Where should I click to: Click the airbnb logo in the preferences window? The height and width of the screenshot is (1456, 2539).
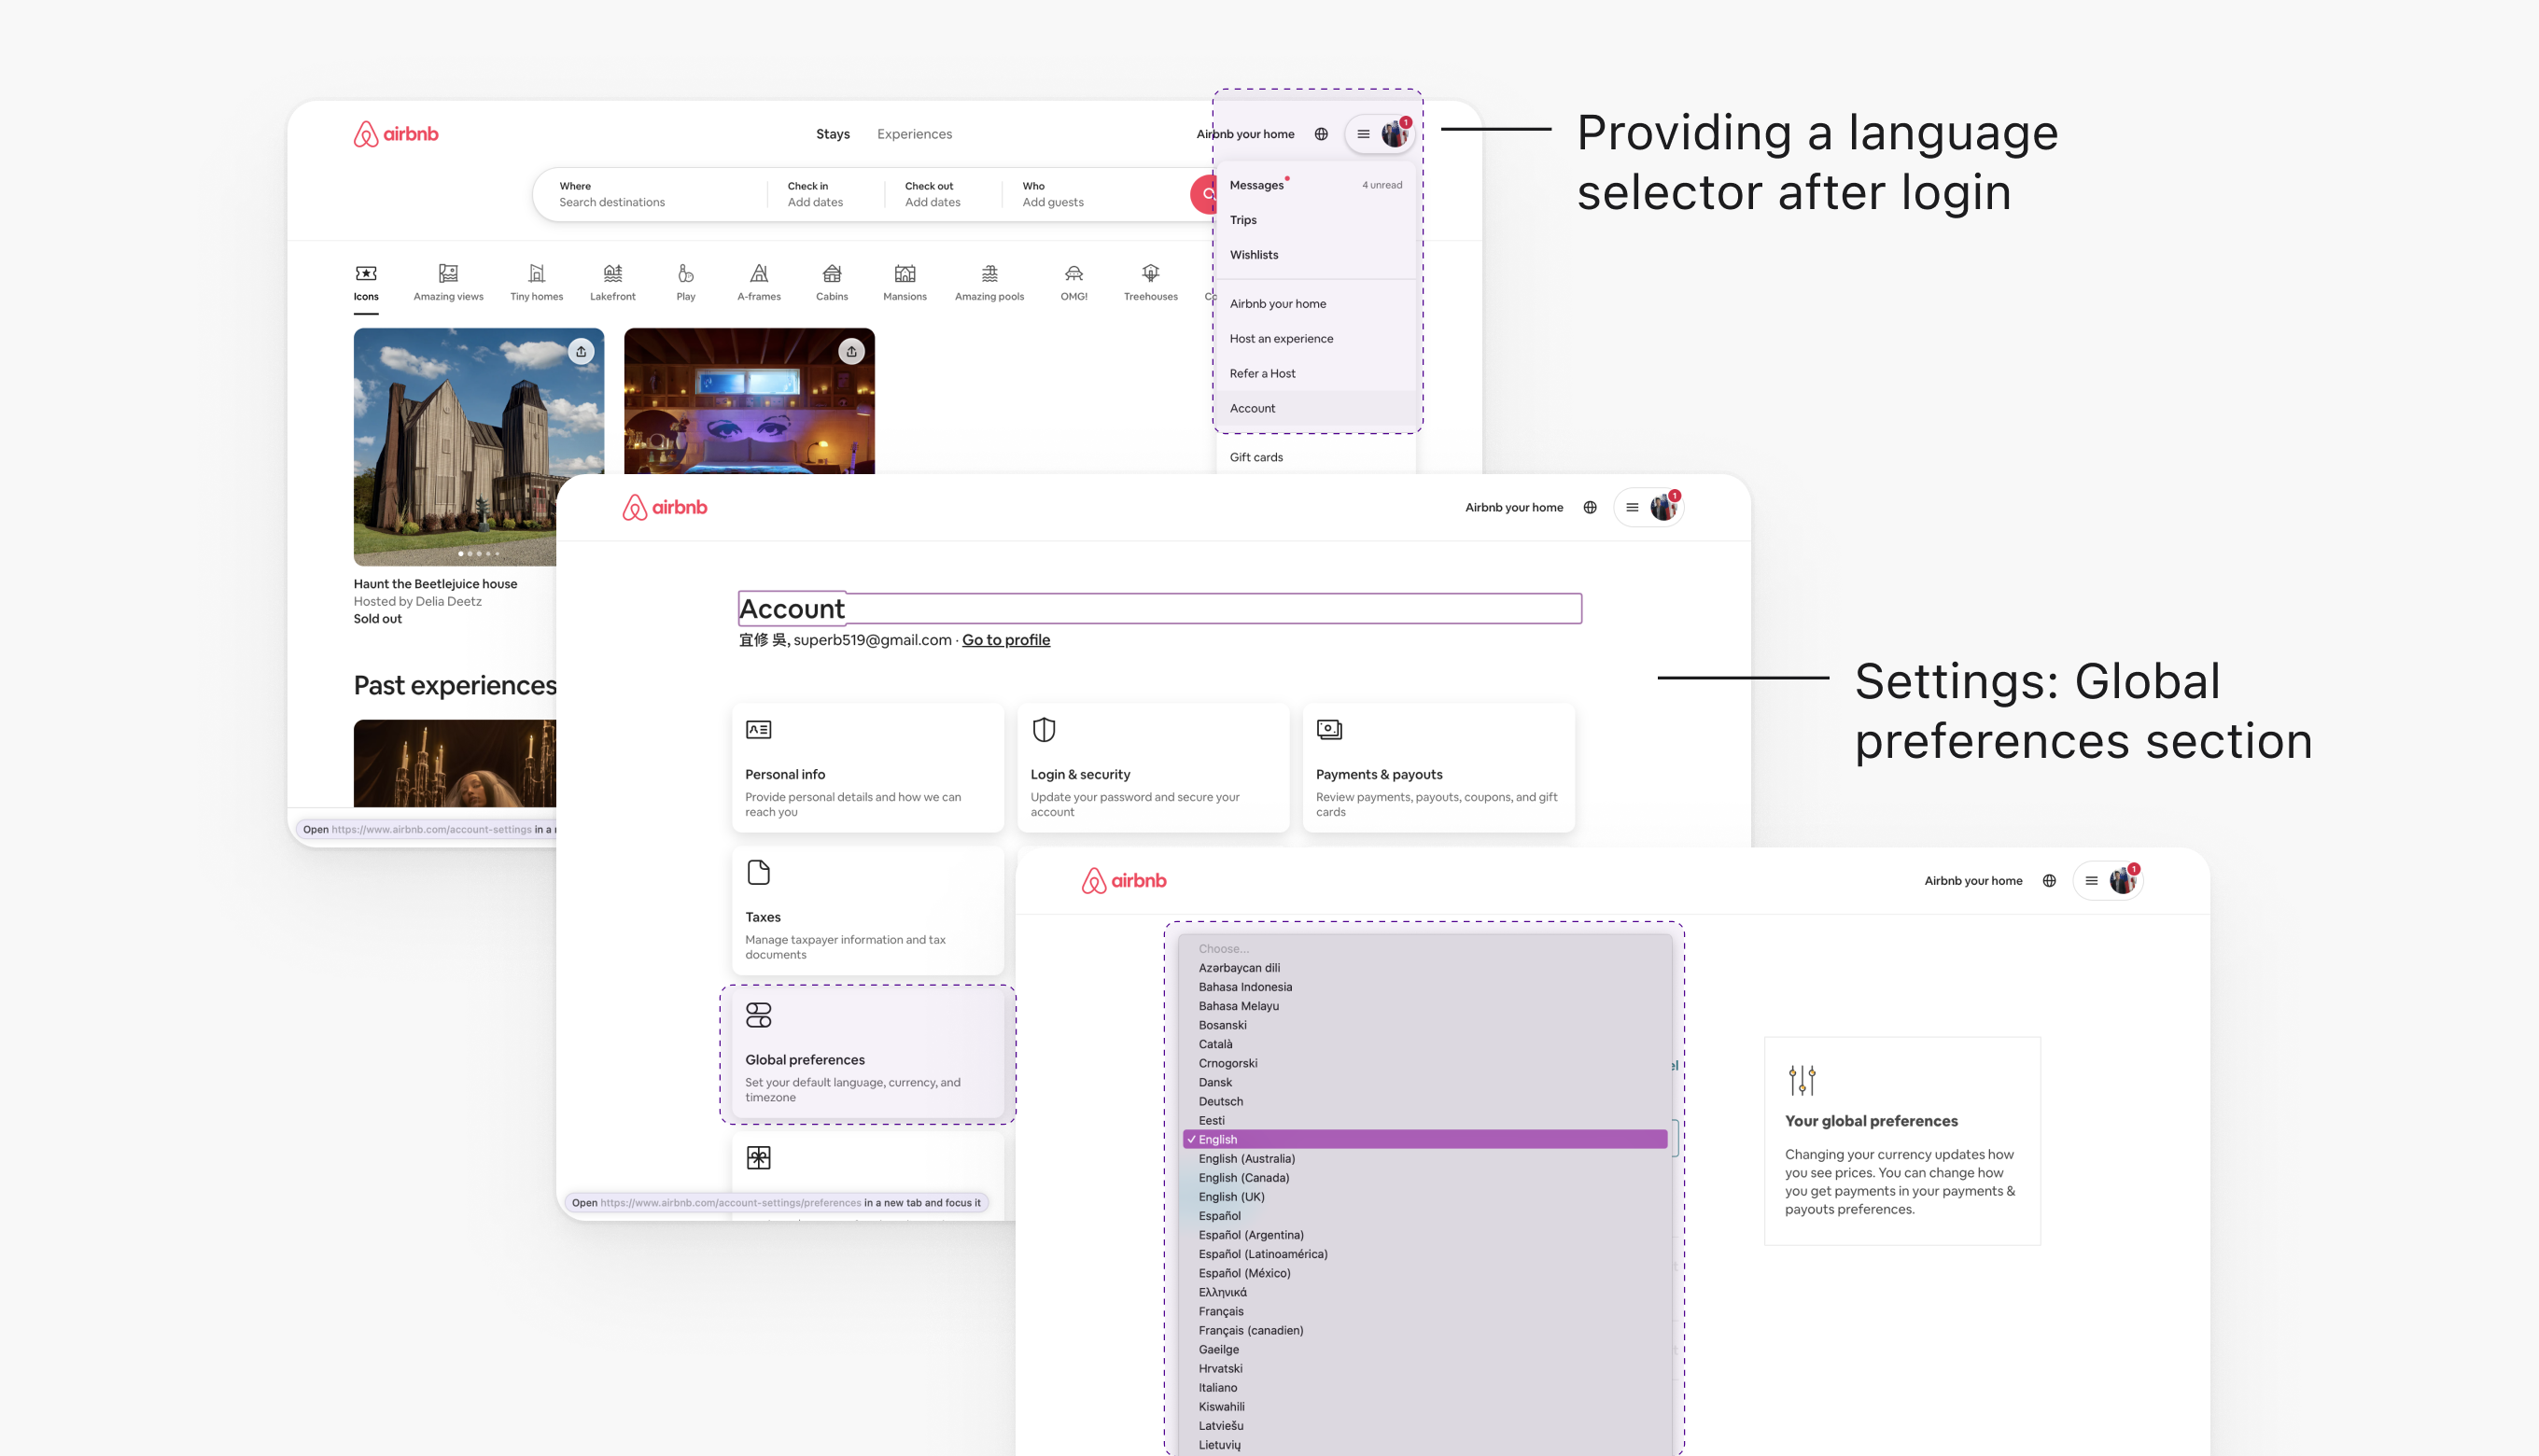tap(1124, 881)
